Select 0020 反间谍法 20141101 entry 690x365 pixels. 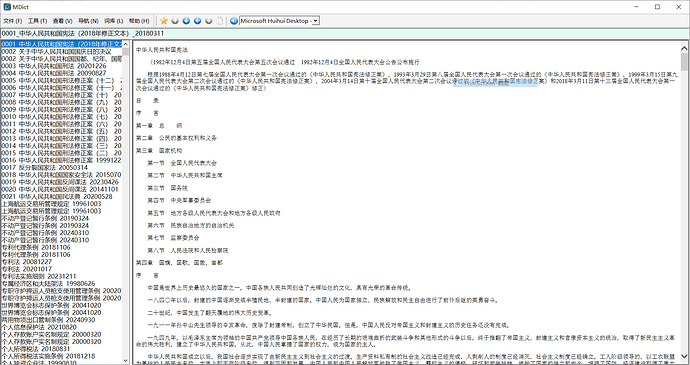[61, 189]
